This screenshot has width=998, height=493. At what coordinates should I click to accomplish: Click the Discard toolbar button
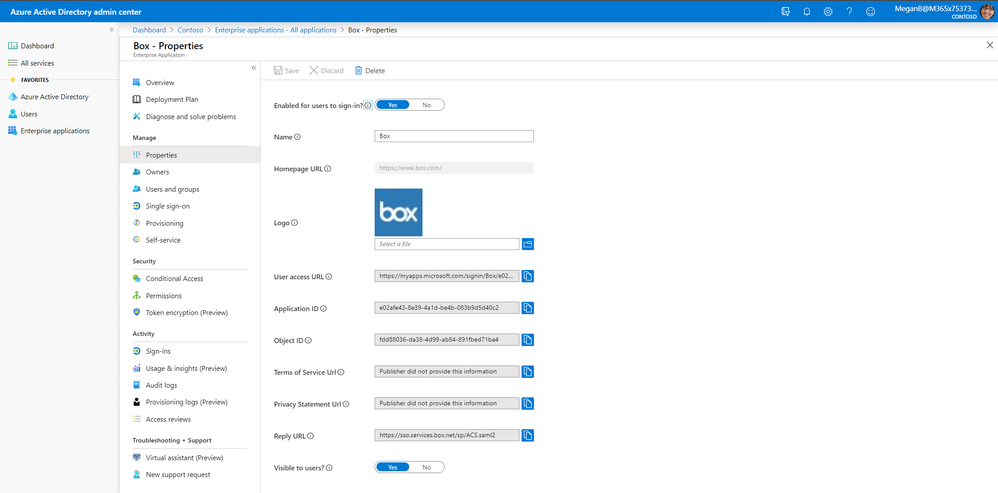[x=327, y=71]
